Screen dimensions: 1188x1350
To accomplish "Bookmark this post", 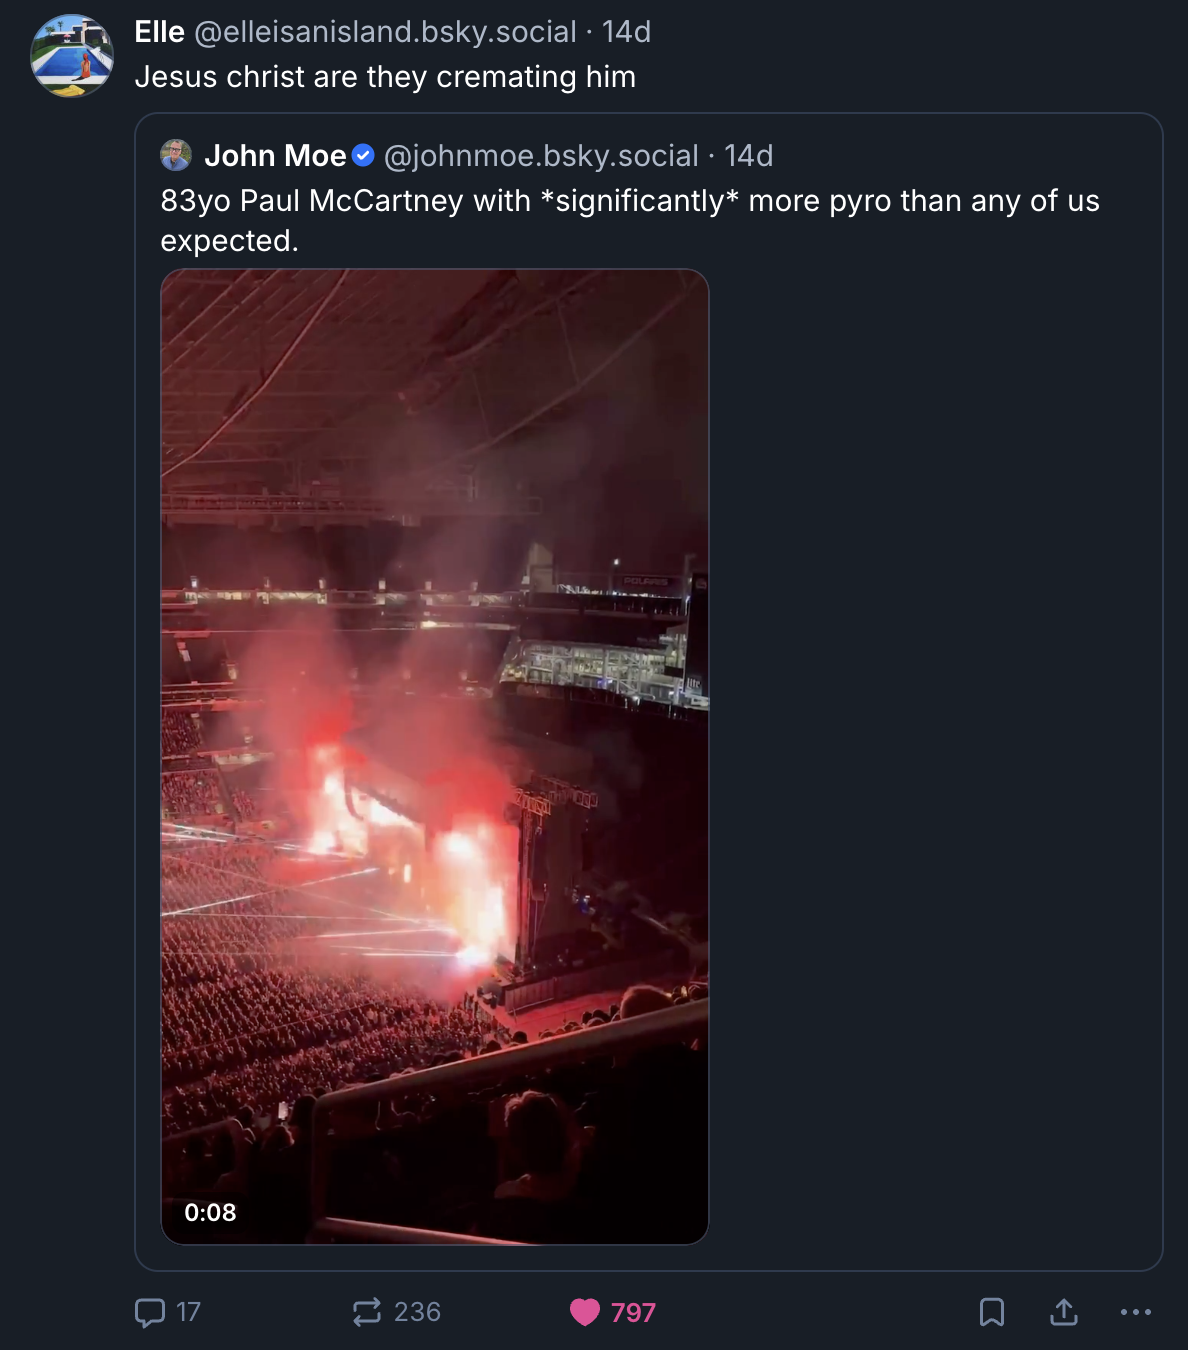I will (991, 1312).
